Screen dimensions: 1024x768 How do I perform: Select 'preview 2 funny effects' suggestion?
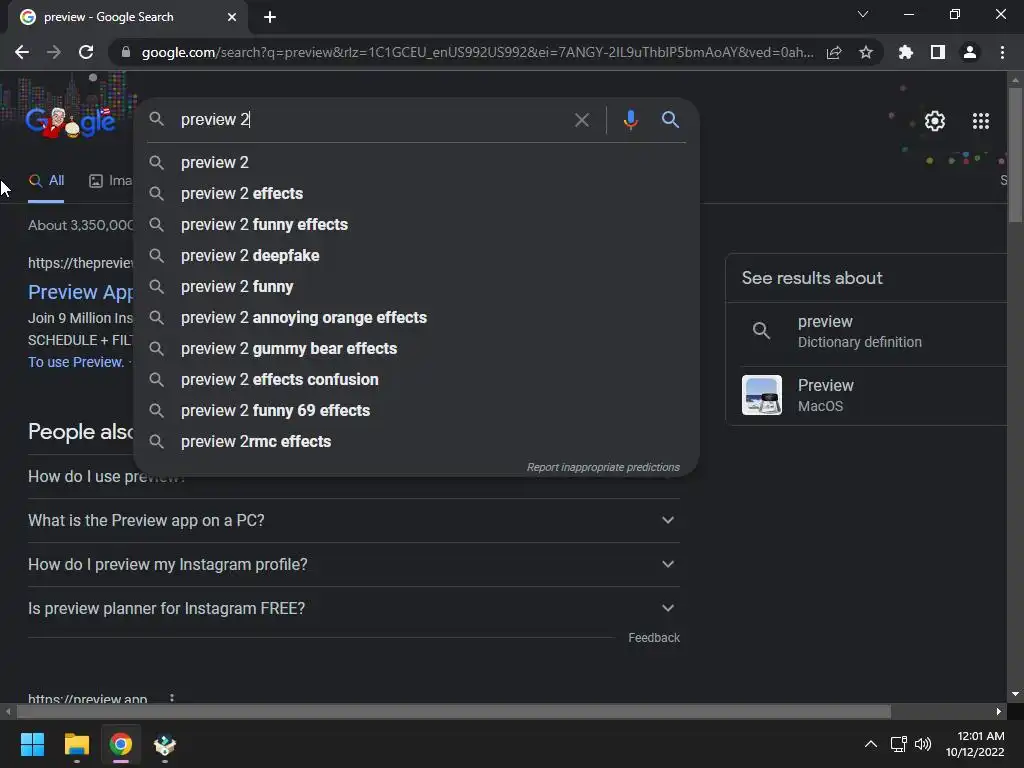[417, 225]
